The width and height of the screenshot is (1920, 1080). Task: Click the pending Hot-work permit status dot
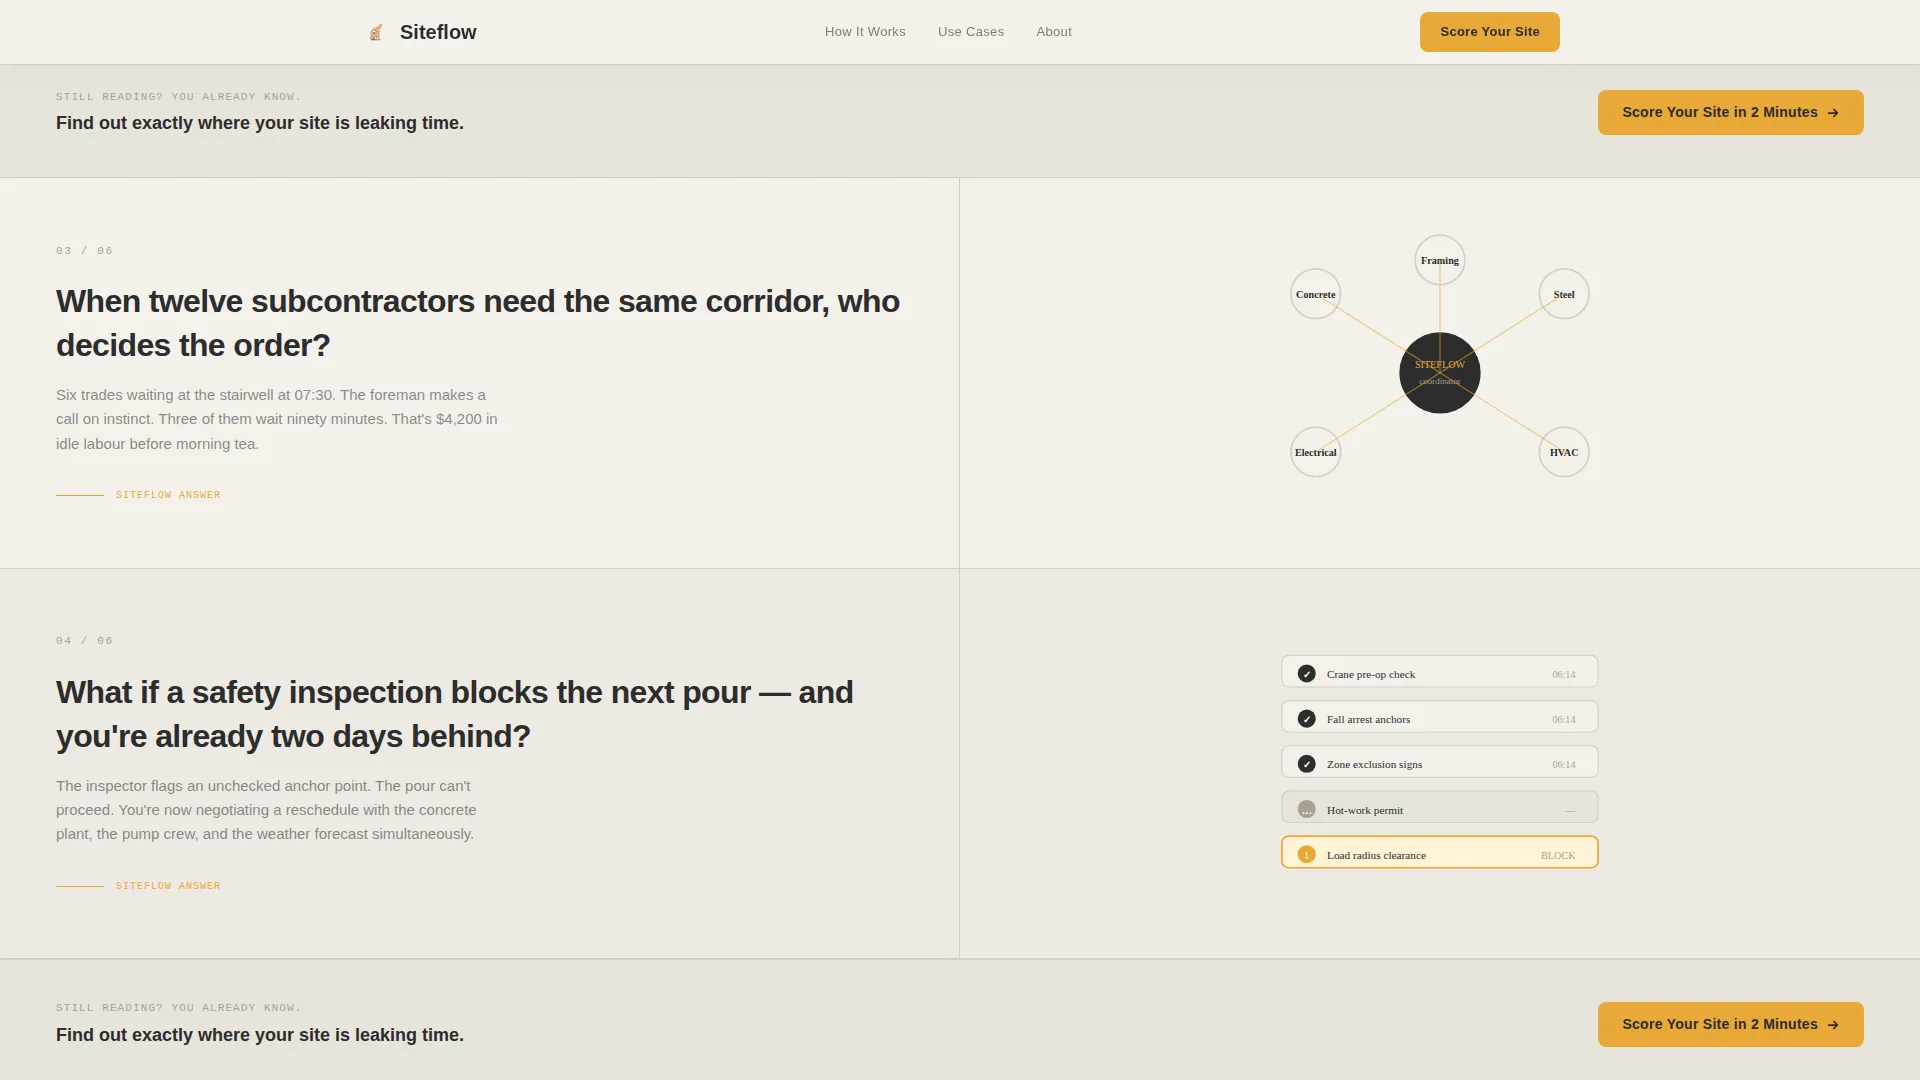(x=1306, y=809)
